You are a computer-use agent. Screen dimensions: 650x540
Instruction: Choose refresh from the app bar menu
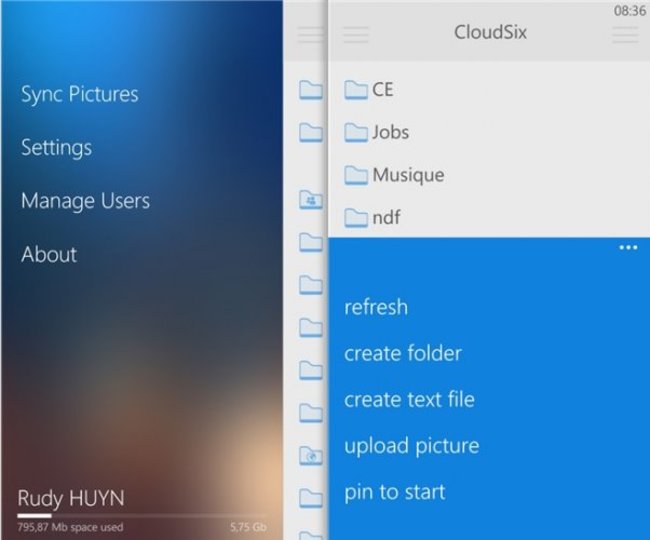pyautogui.click(x=376, y=307)
